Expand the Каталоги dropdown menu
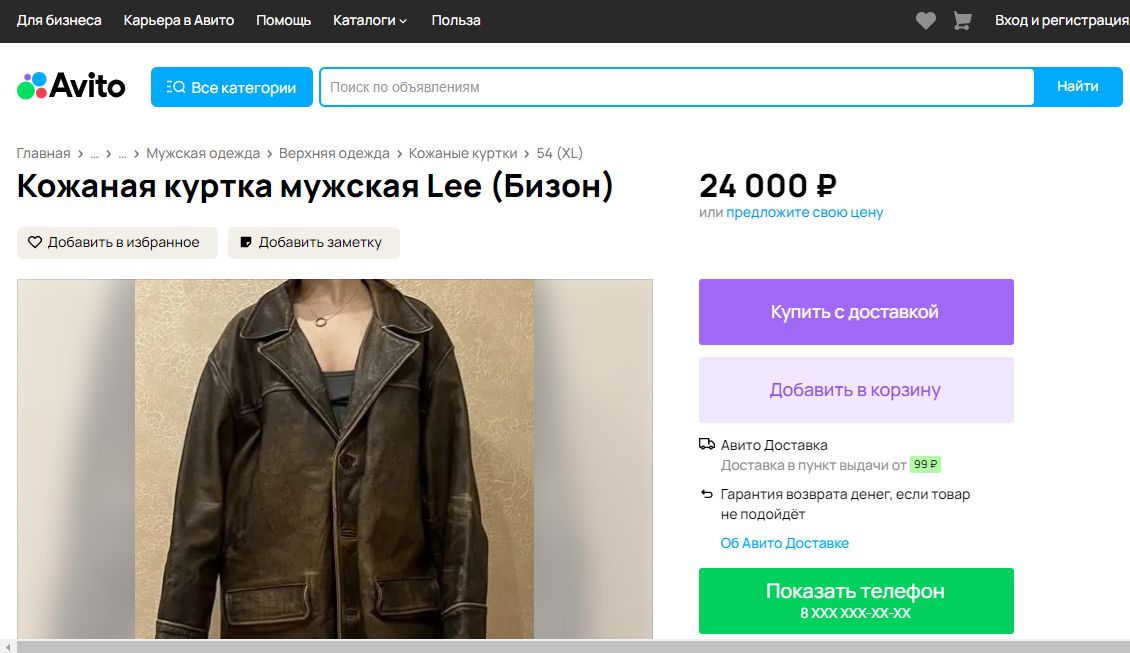1130x653 pixels. point(370,20)
